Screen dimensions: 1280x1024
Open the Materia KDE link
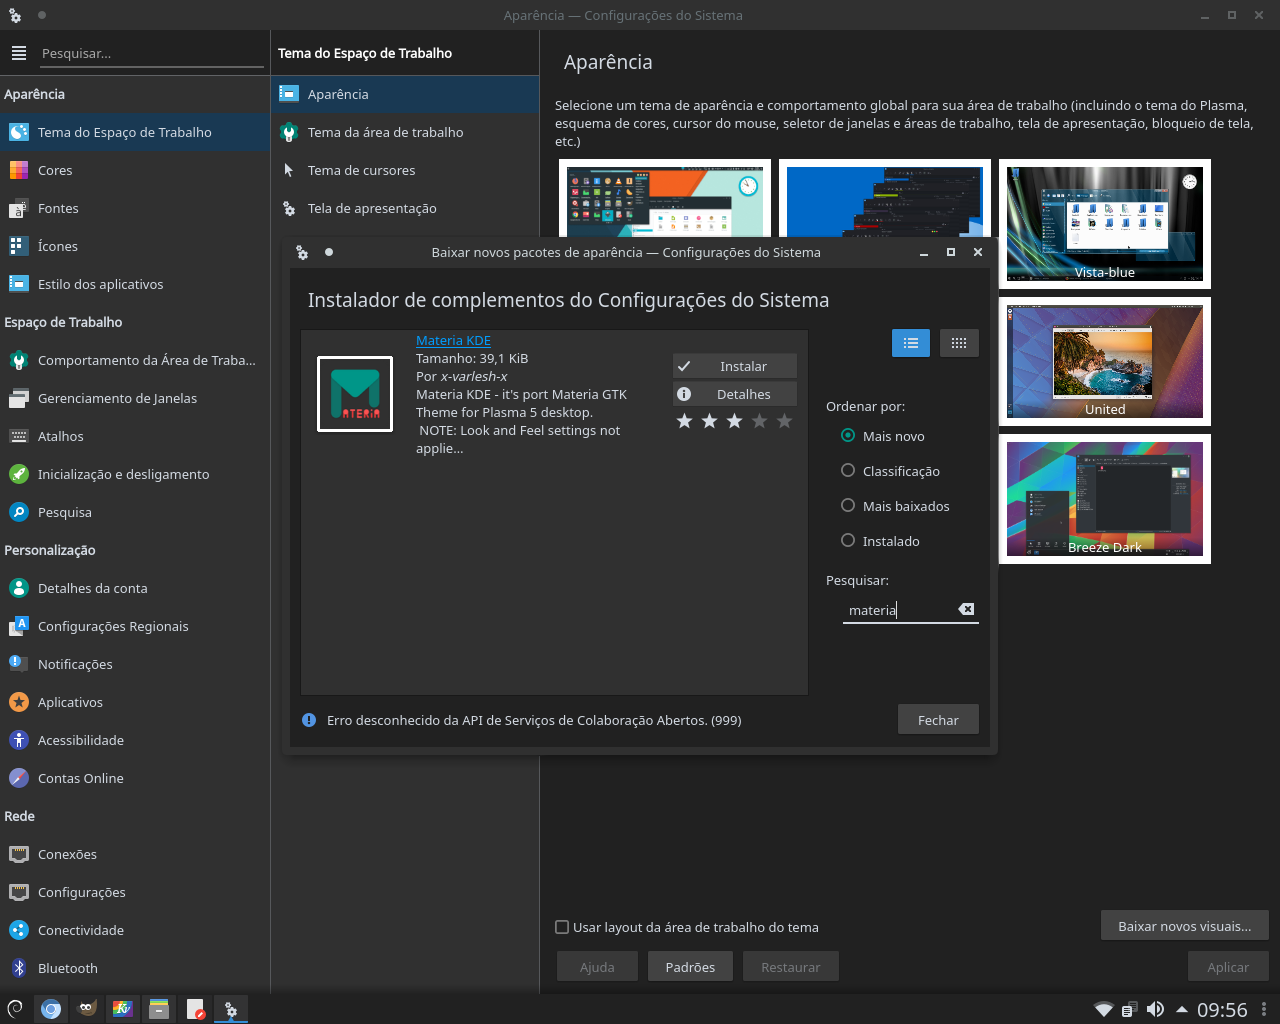(x=453, y=340)
